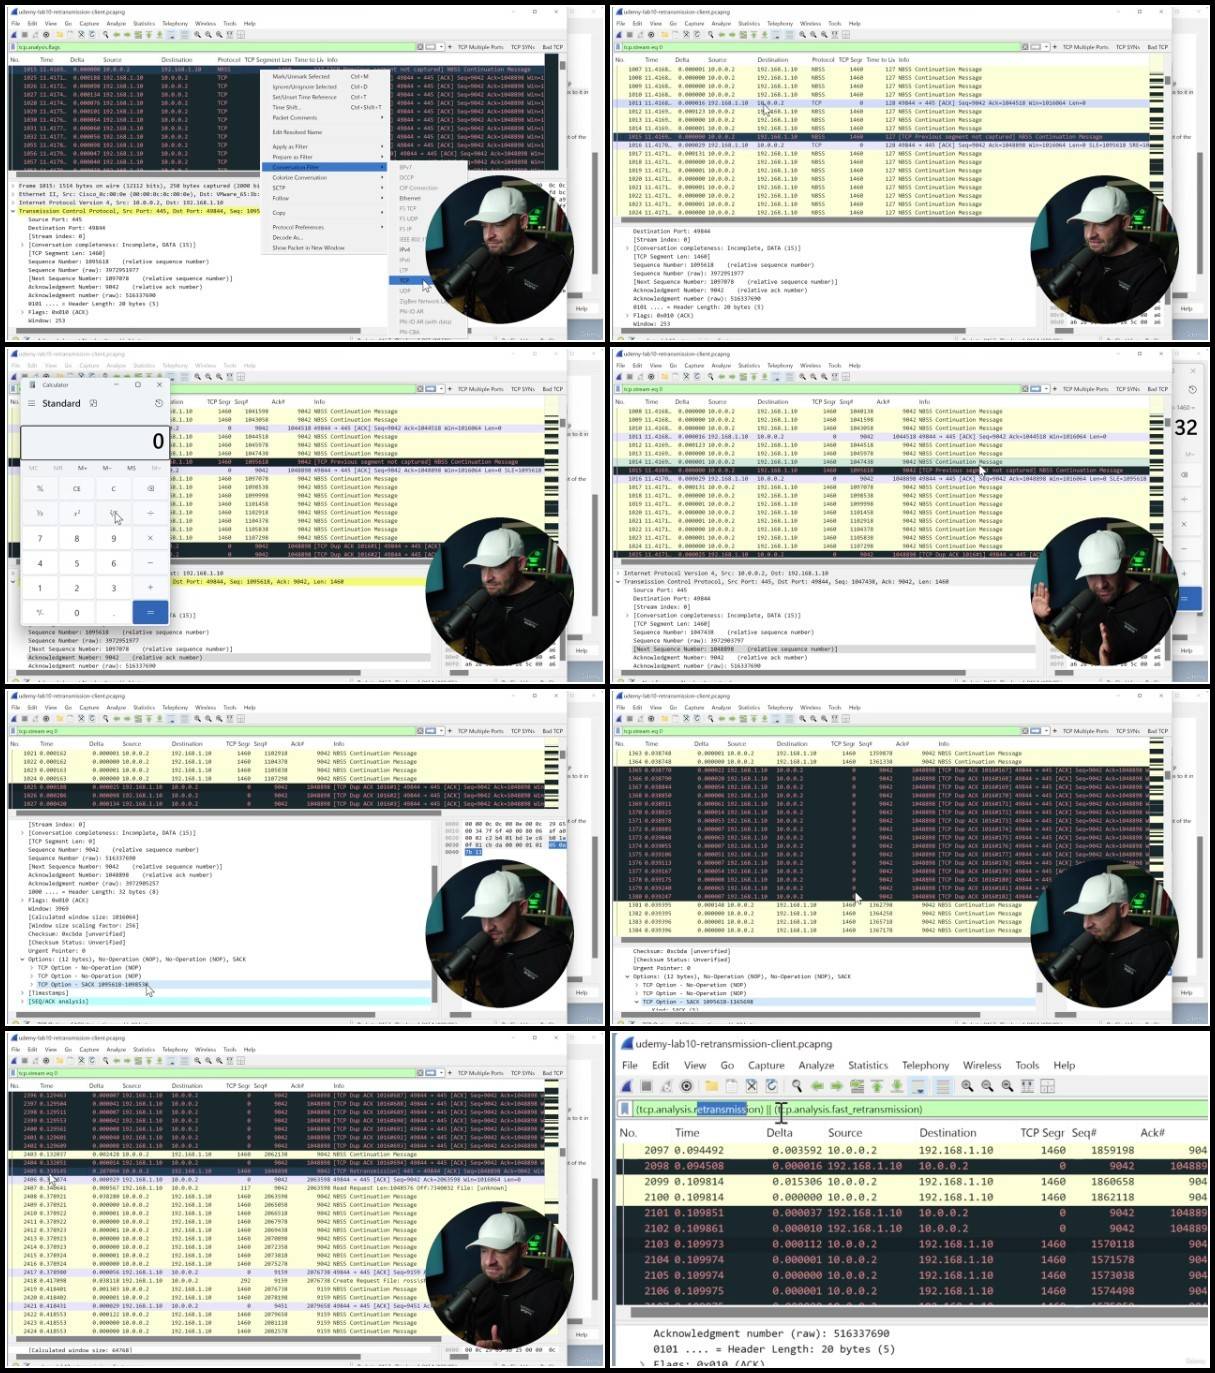Viewport: 1215px width, 1373px height.
Task: Open a capture file via the zoomed-in toolbar folder icon
Action: pyautogui.click(x=711, y=1086)
